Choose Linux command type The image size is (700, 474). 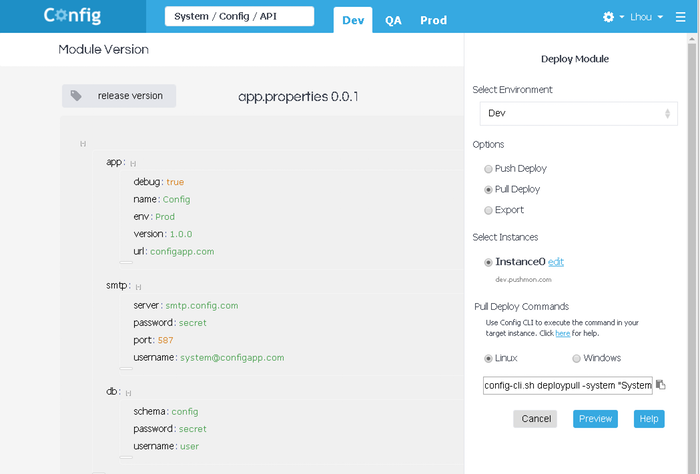click(x=488, y=358)
